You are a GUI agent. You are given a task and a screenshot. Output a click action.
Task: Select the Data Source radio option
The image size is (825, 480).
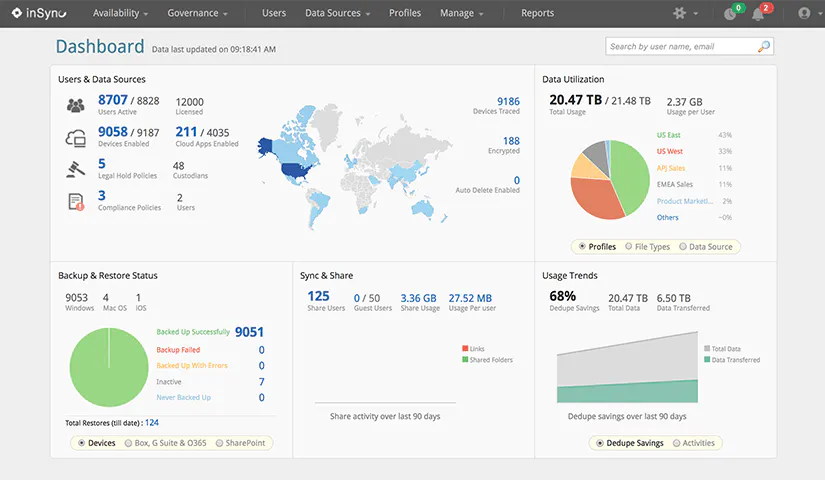click(x=706, y=246)
